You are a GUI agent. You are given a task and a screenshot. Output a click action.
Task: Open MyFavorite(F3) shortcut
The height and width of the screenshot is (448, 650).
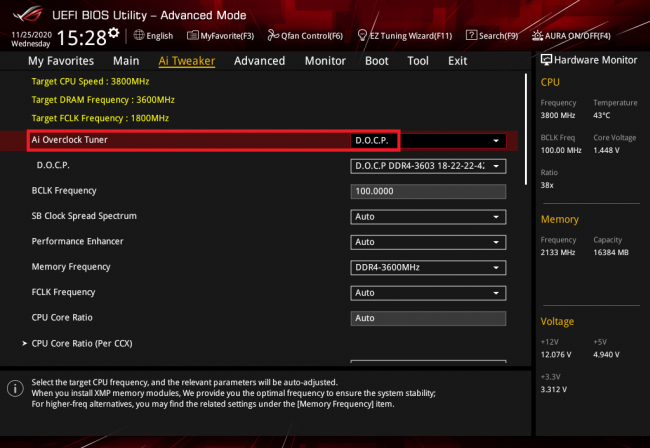(x=221, y=36)
